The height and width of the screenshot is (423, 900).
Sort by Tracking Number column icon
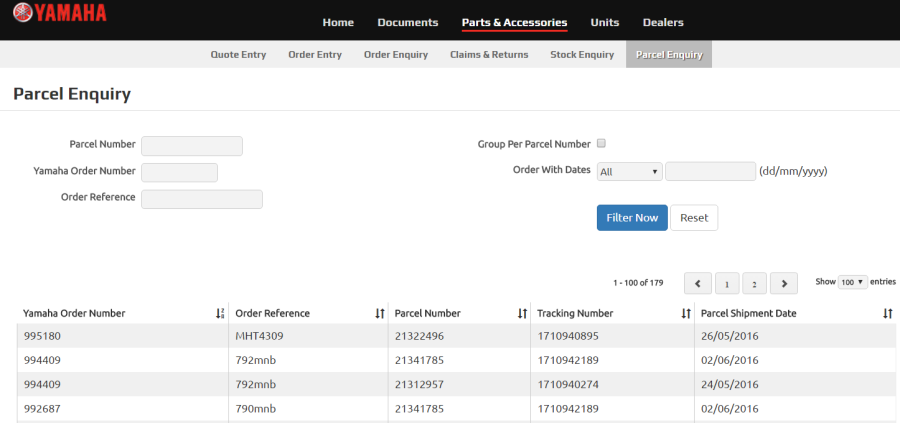click(686, 313)
